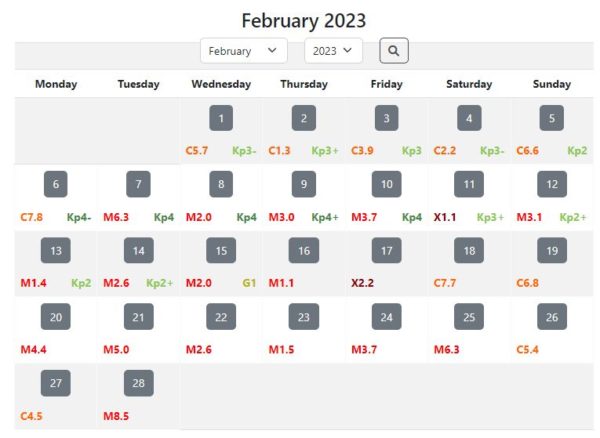Select the Kp4+ index on Thursday
The height and width of the screenshot is (438, 600).
[x=324, y=217]
